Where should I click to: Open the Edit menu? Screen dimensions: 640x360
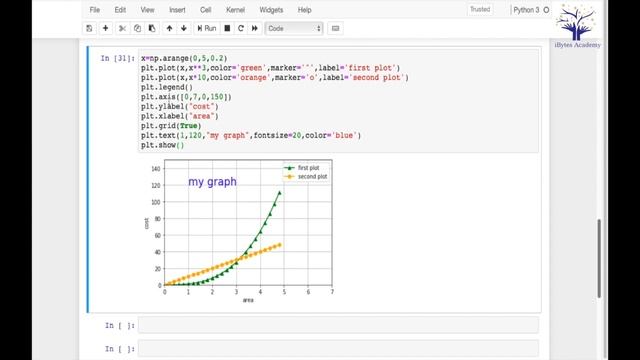pyautogui.click(x=120, y=10)
